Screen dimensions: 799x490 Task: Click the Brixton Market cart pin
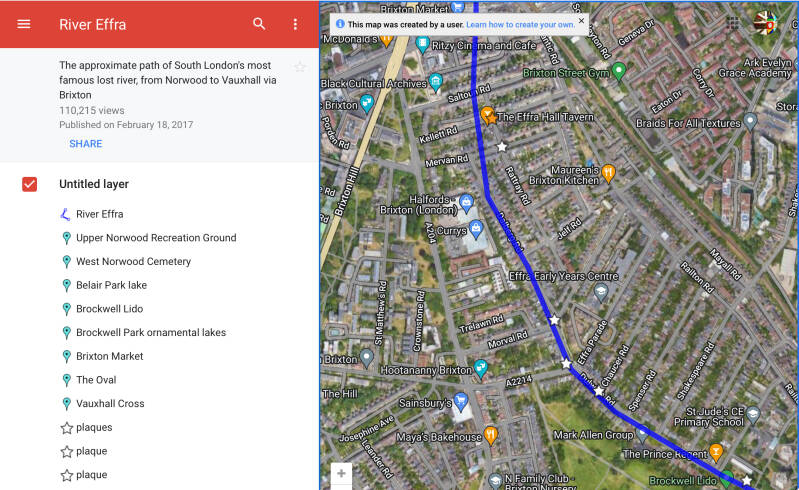click(458, 7)
